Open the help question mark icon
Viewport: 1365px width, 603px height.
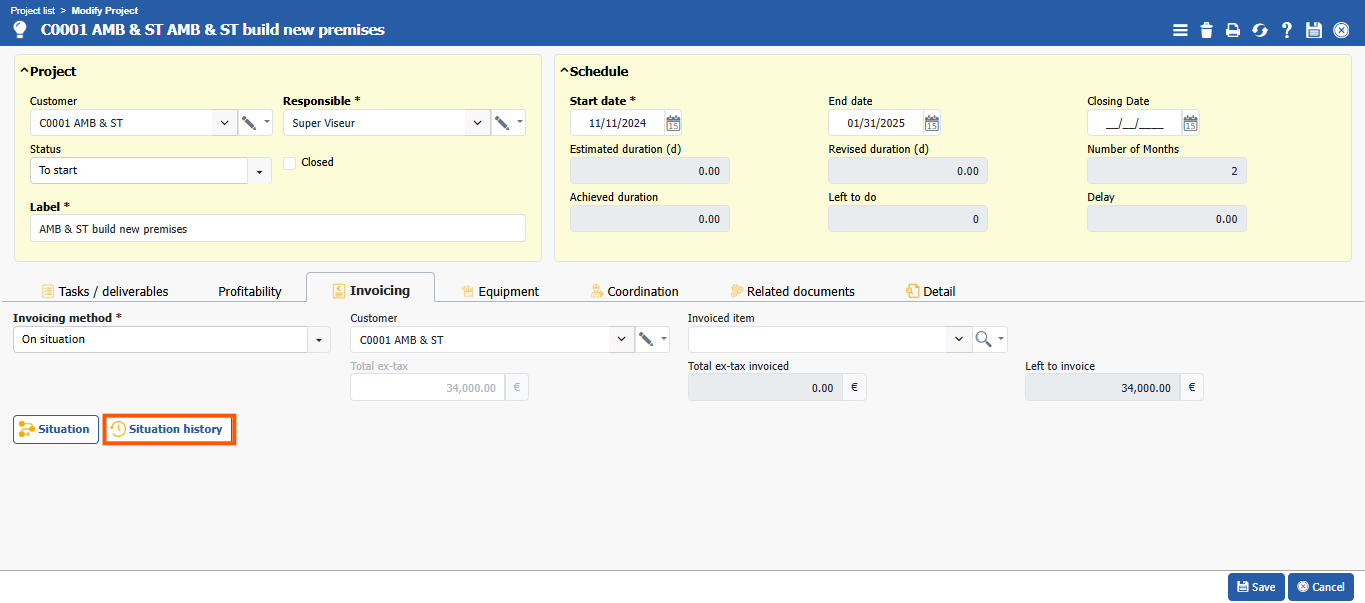tap(1287, 30)
